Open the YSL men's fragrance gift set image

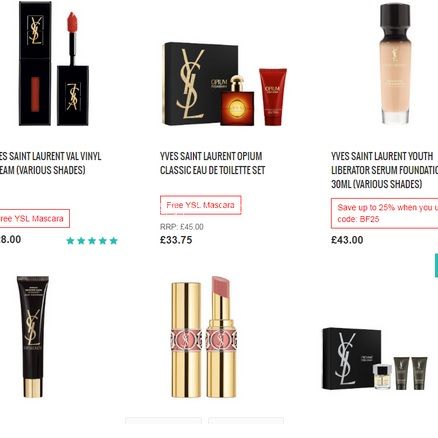(x=375, y=359)
